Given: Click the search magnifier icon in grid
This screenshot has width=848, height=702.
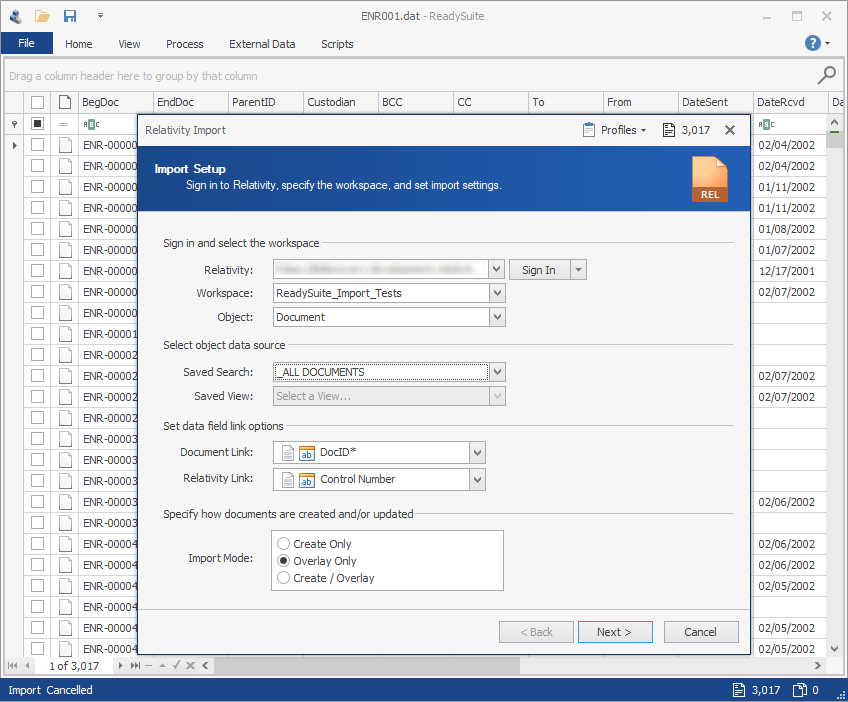Looking at the screenshot, I should [826, 75].
